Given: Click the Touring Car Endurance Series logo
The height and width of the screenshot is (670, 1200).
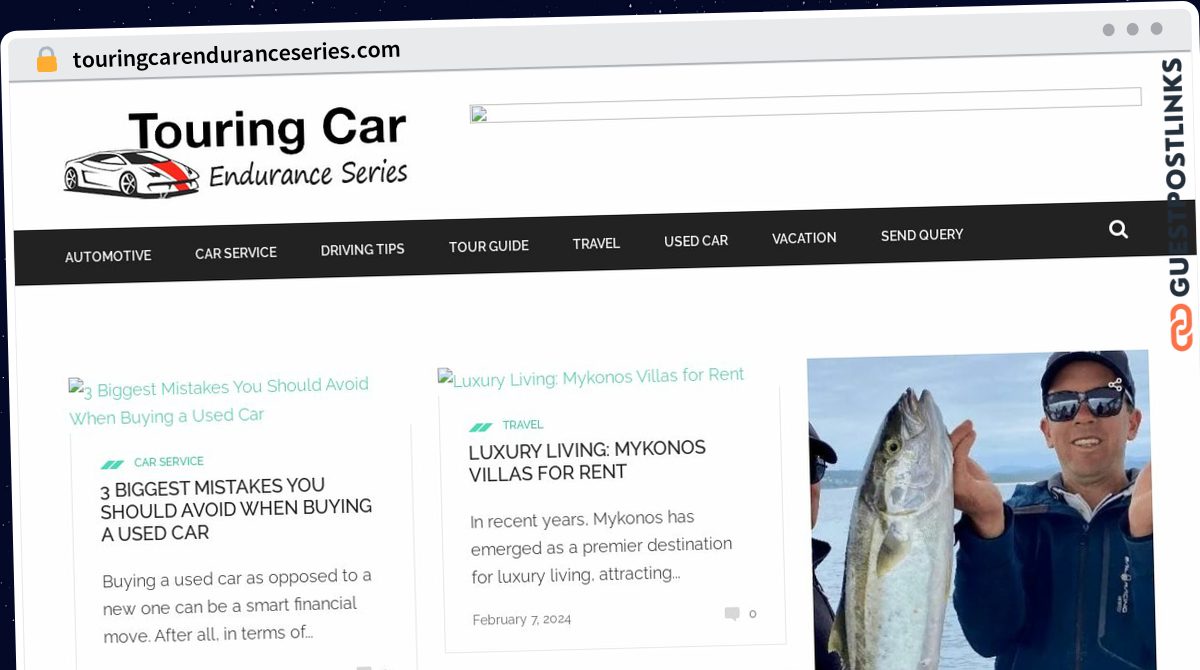Looking at the screenshot, I should pyautogui.click(x=237, y=152).
